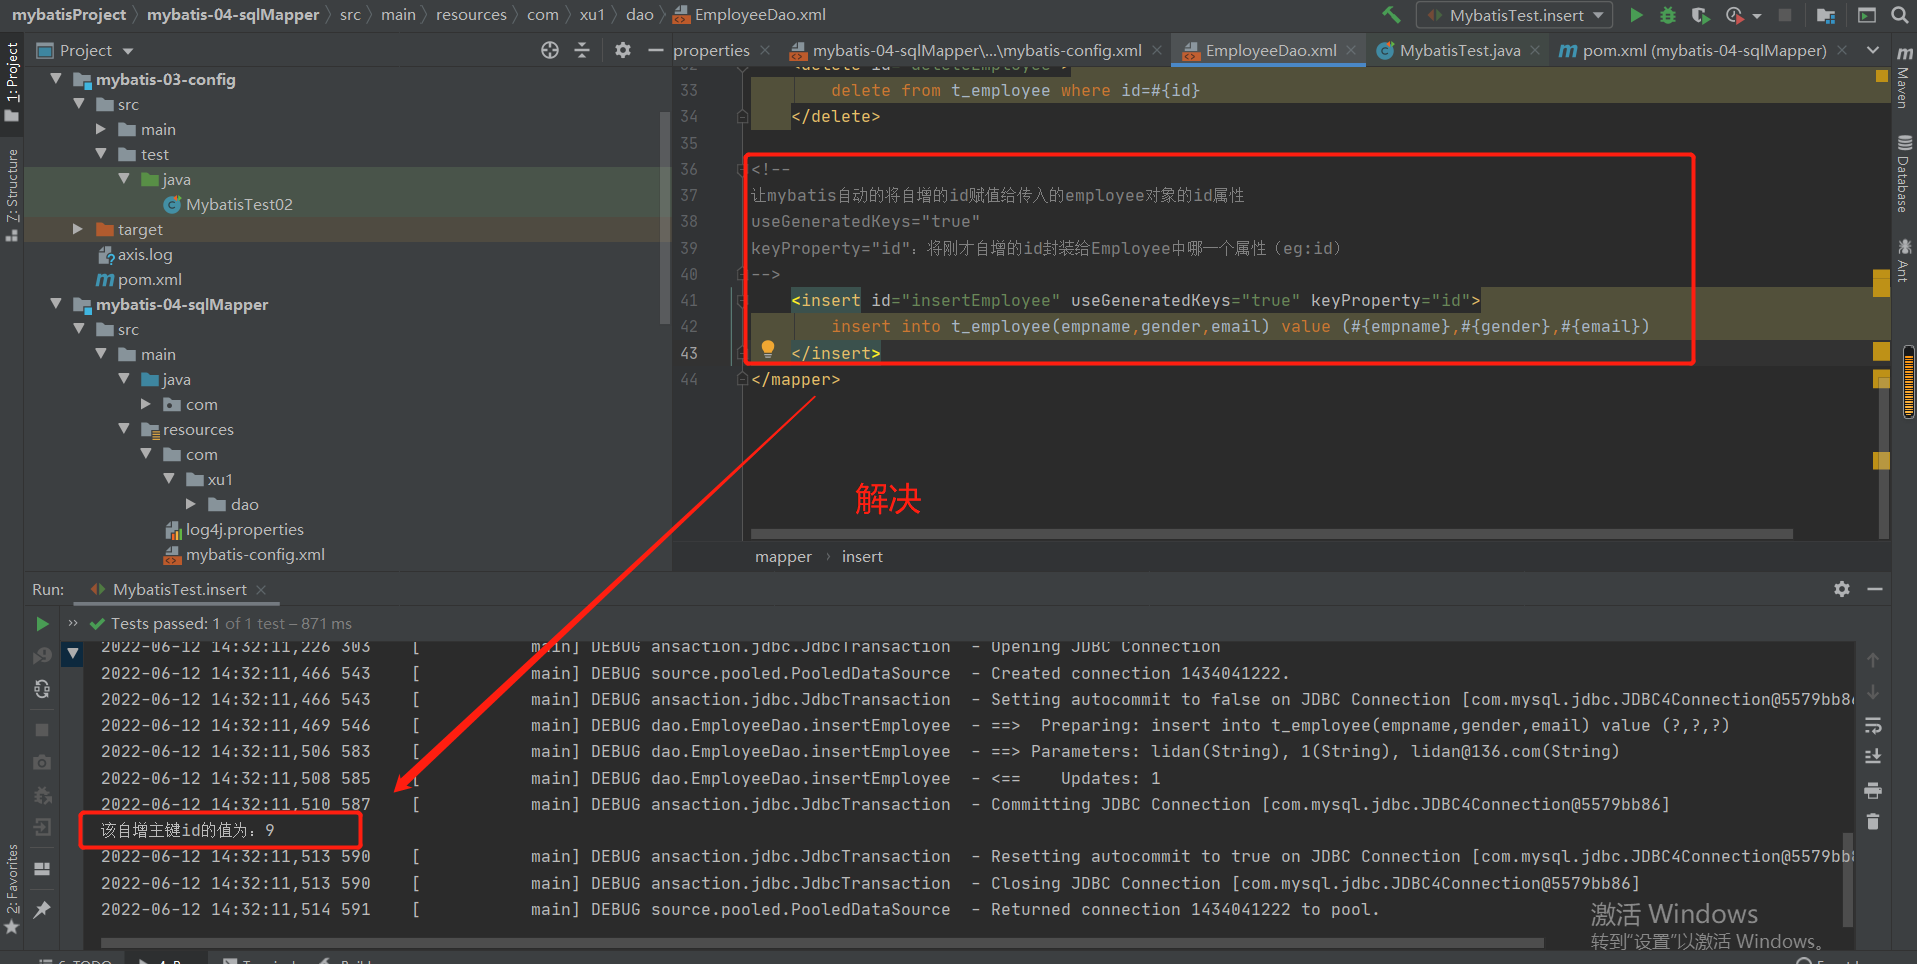Switch to the EmployeeDao.xml editor tab

(1271, 50)
